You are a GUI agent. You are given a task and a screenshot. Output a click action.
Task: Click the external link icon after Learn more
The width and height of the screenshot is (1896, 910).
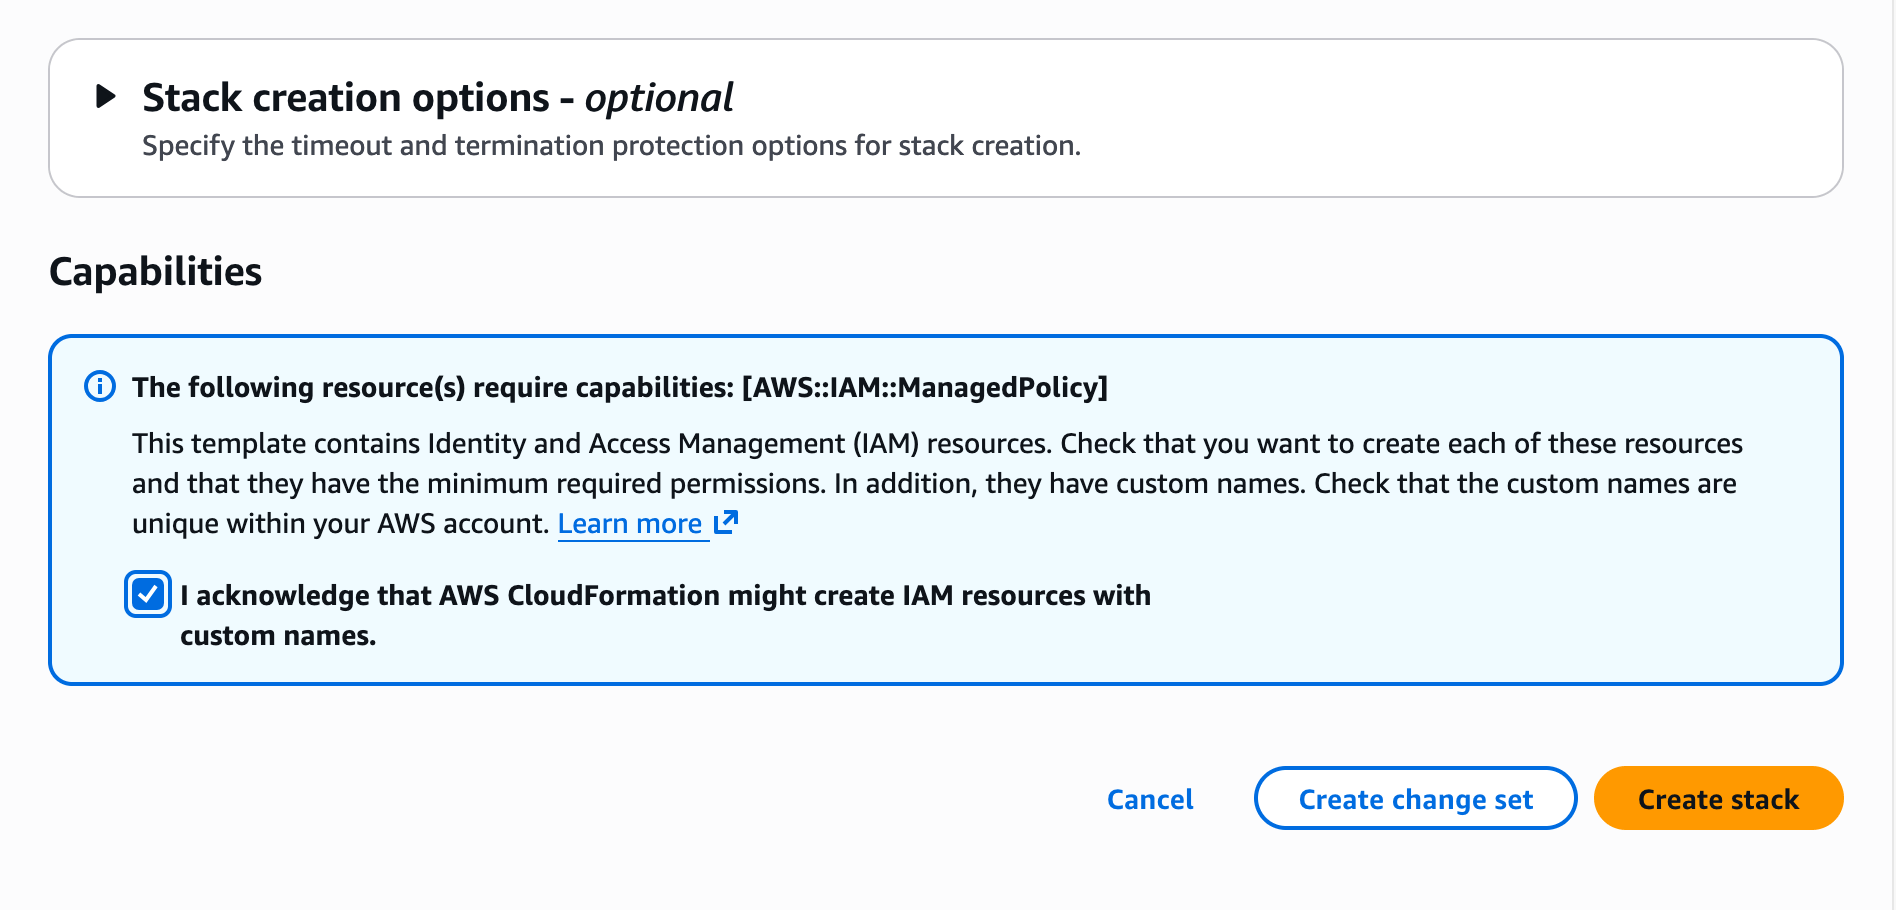[726, 522]
